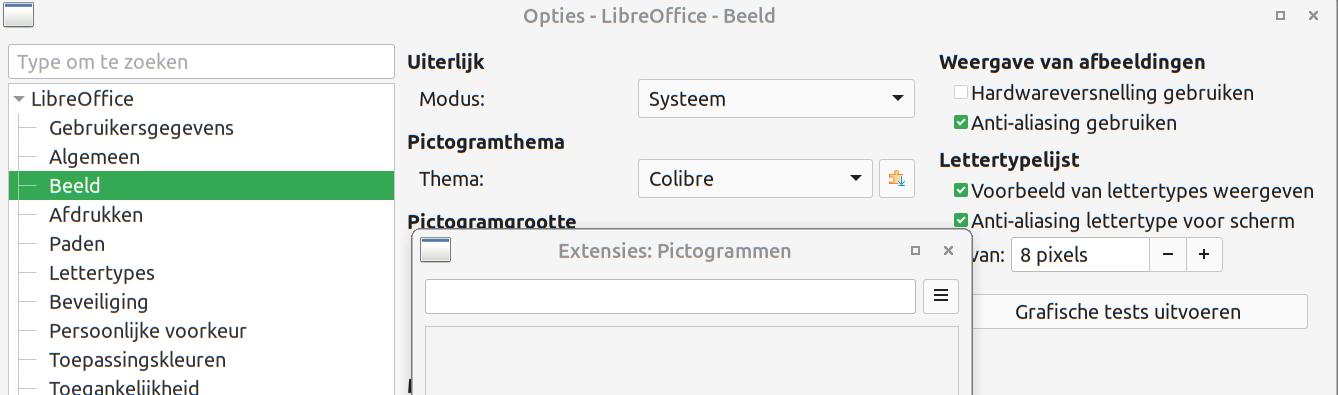Open the Modus dropdown showing Systeem
This screenshot has width=1338, height=395.
pyautogui.click(x=776, y=99)
